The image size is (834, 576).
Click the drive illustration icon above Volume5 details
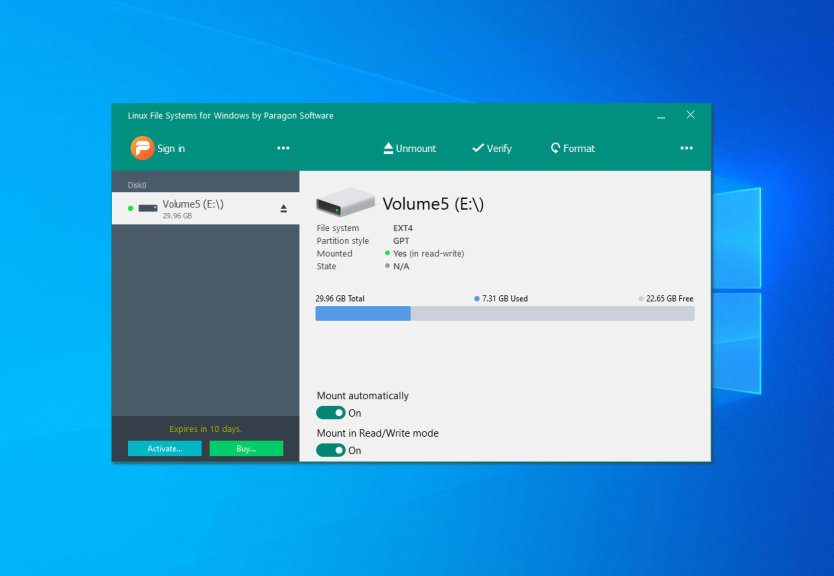pyautogui.click(x=345, y=201)
